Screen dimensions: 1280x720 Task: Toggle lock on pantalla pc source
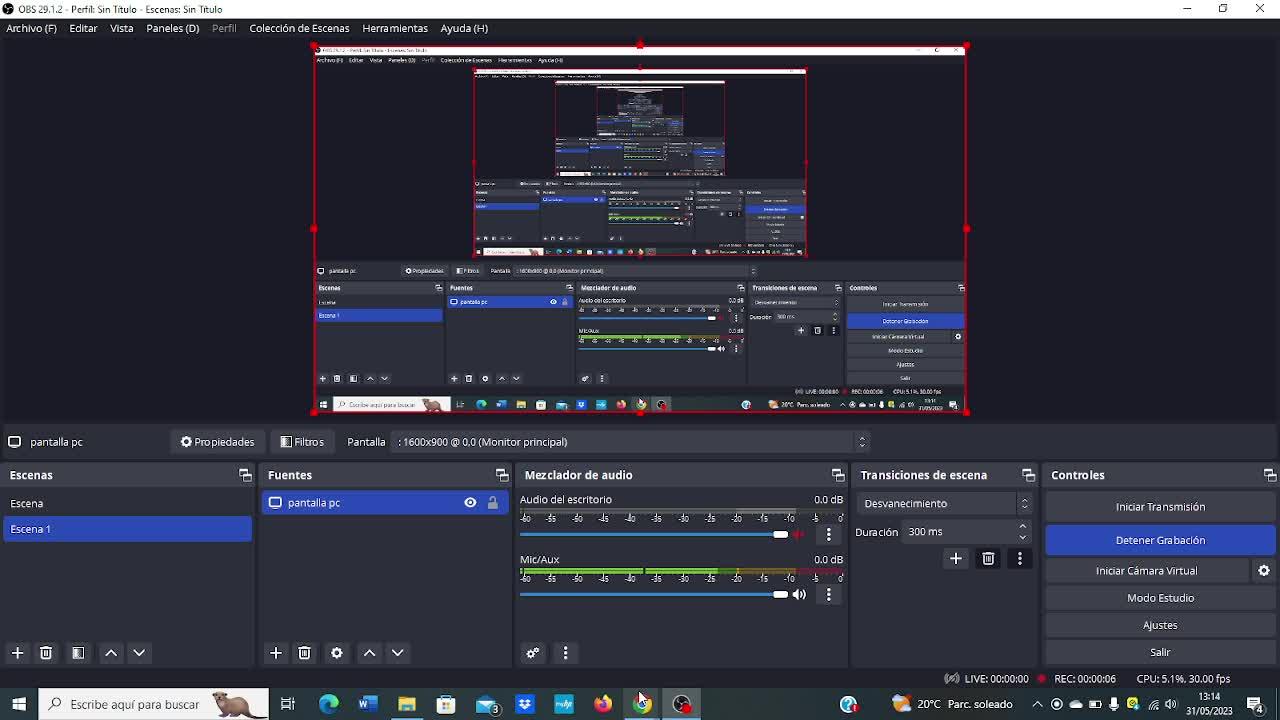[x=493, y=503]
